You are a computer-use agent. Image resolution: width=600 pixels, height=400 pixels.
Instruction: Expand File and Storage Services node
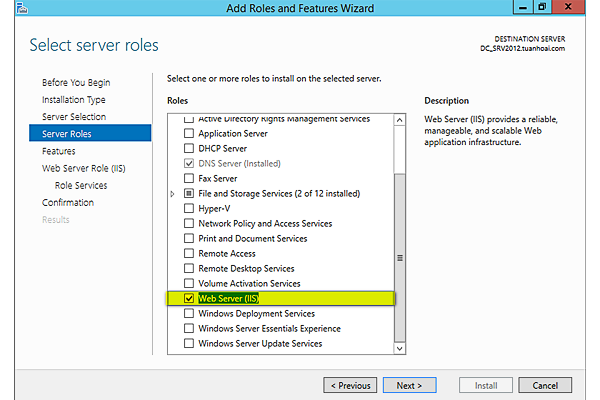click(172, 194)
